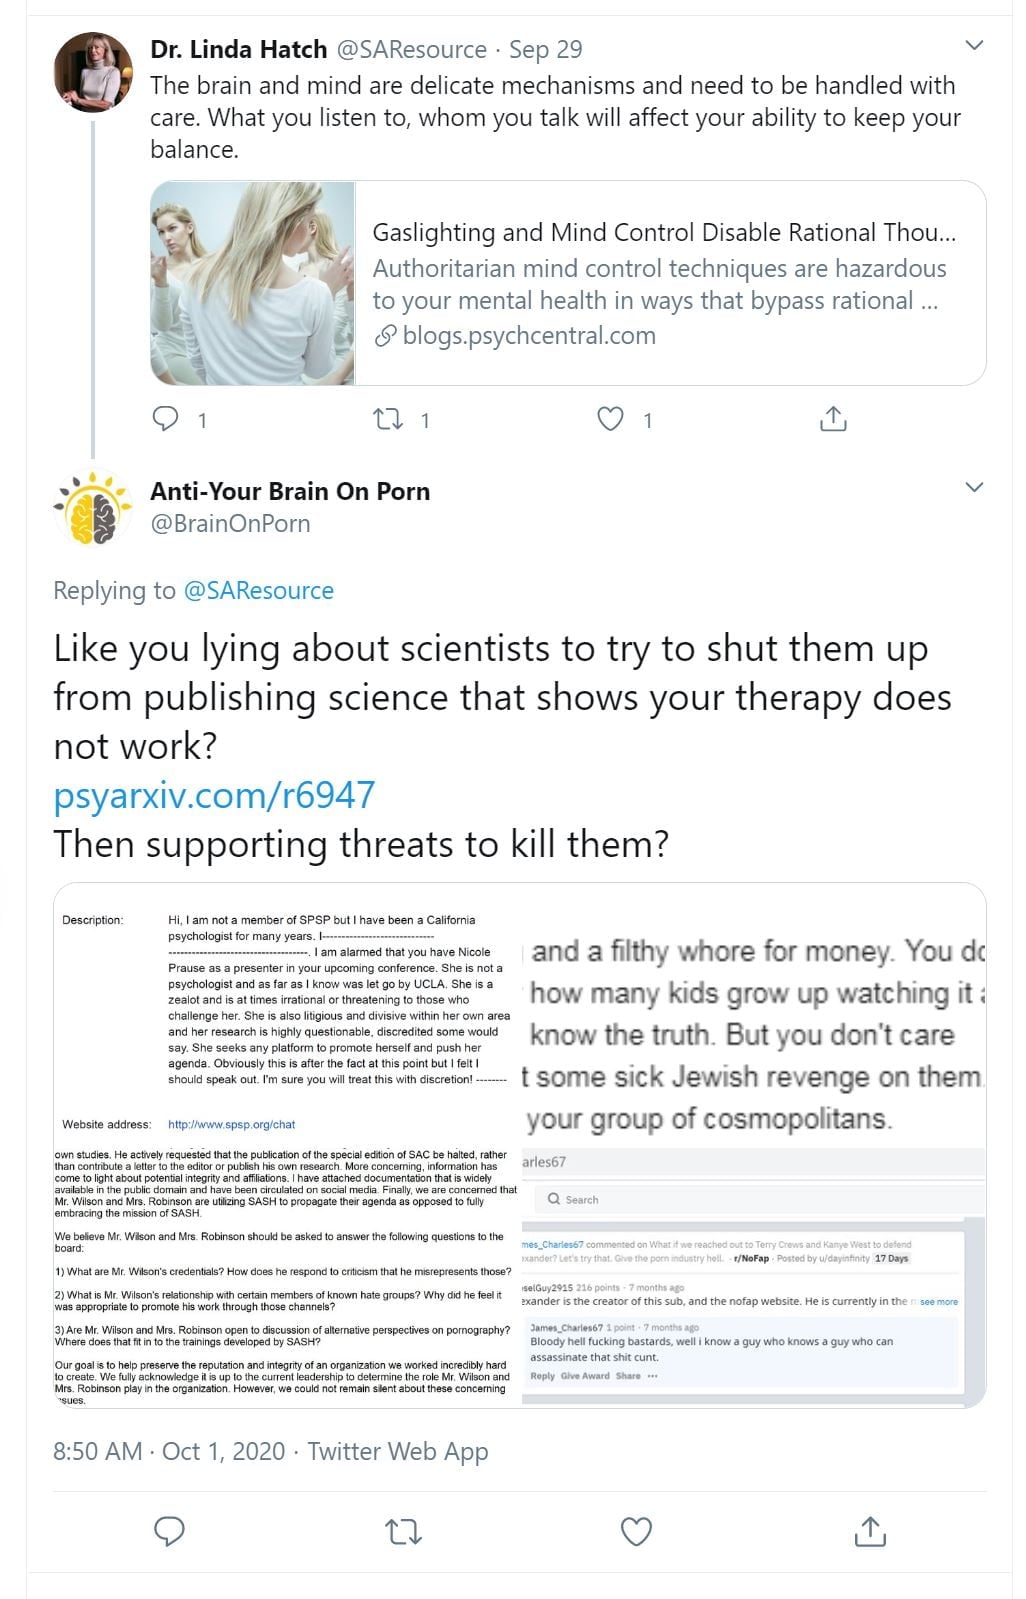
Task: Reply to Dr. Linda Hatch's tweet
Action: [x=165, y=419]
